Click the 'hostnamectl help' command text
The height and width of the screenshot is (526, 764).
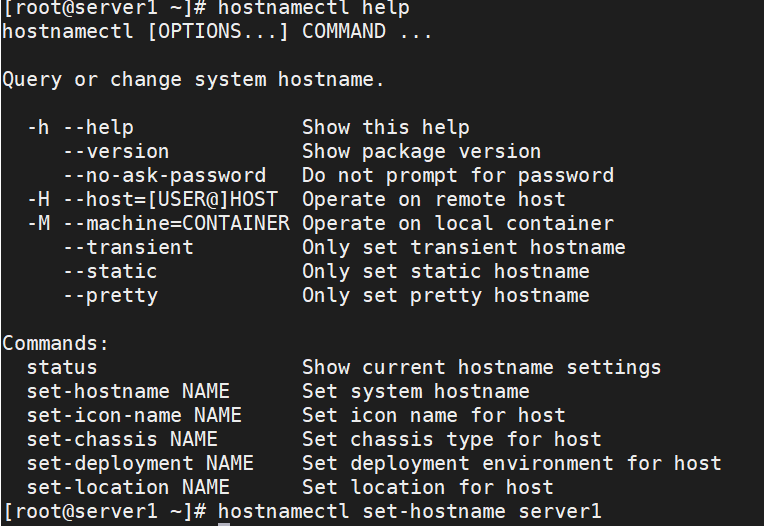coord(313,8)
